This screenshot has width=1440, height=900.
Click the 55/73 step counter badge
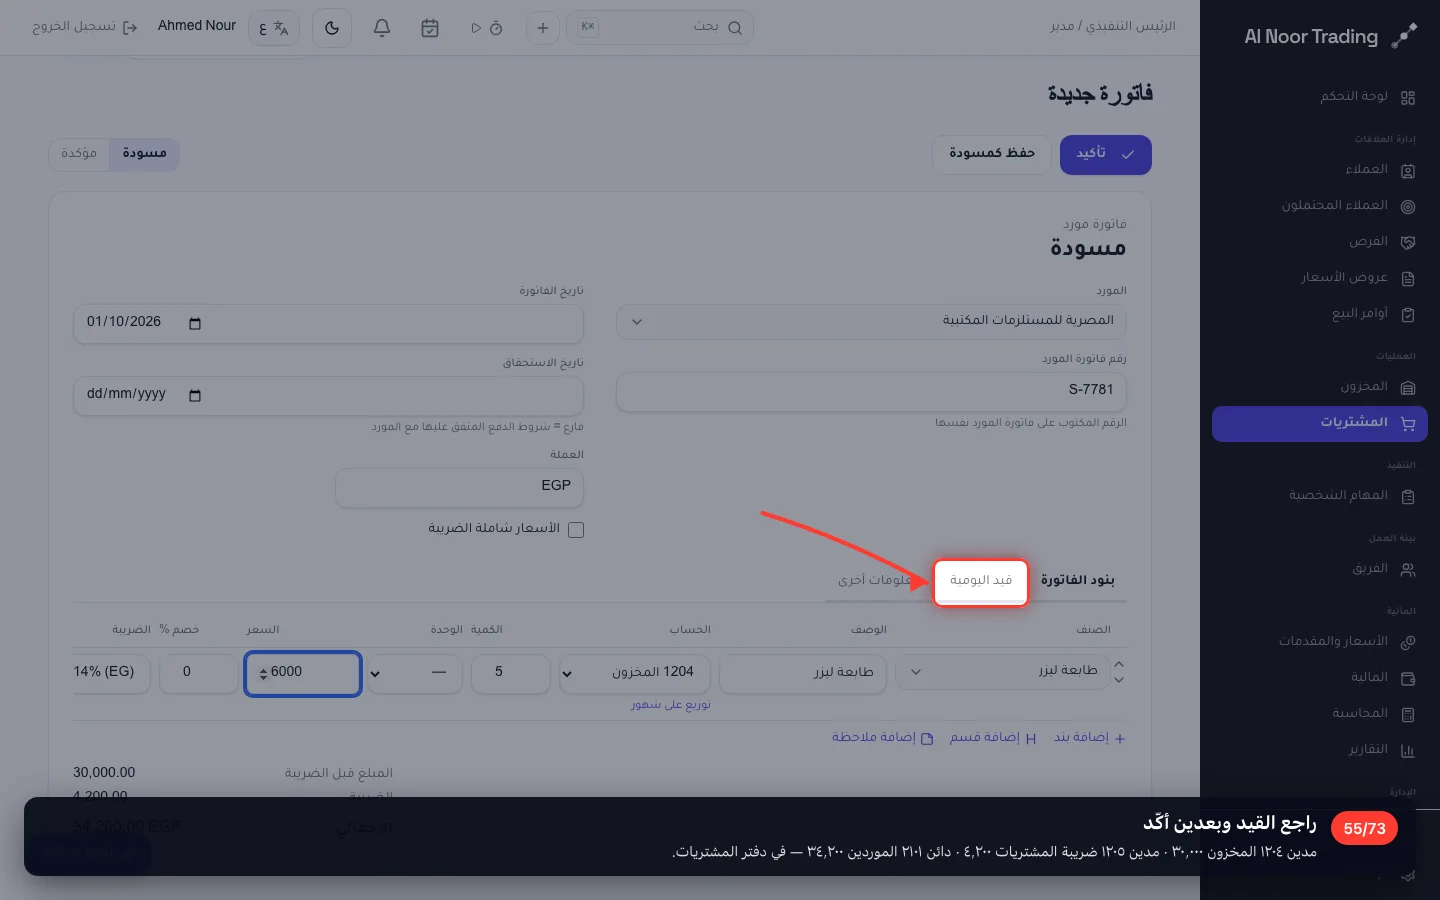coord(1365,829)
